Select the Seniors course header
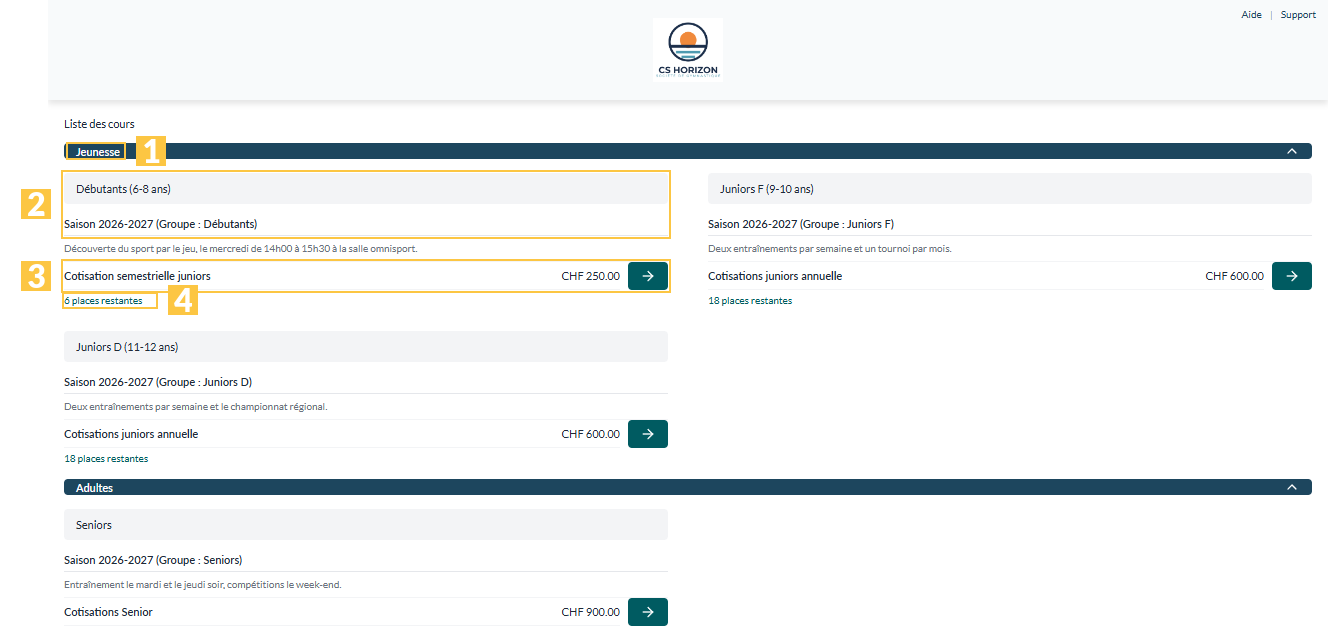This screenshot has height=640, width=1328. [x=366, y=525]
